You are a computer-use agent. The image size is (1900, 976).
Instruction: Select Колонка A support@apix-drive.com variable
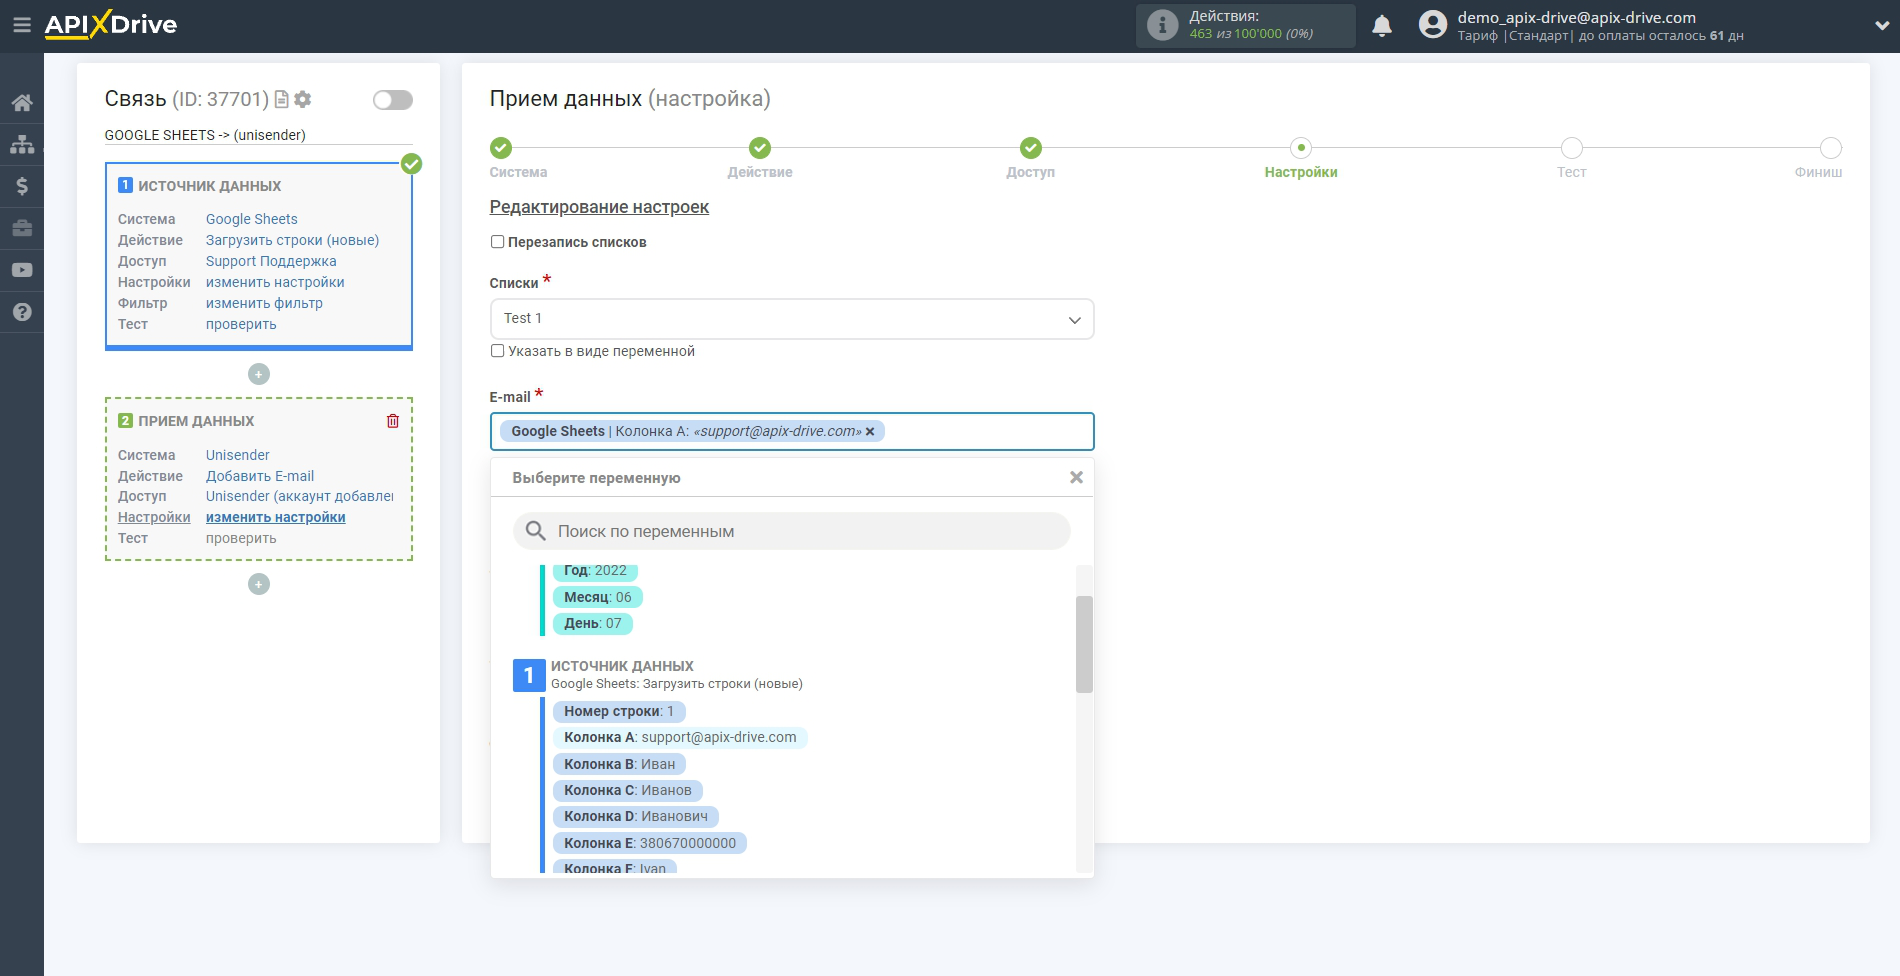click(x=680, y=737)
